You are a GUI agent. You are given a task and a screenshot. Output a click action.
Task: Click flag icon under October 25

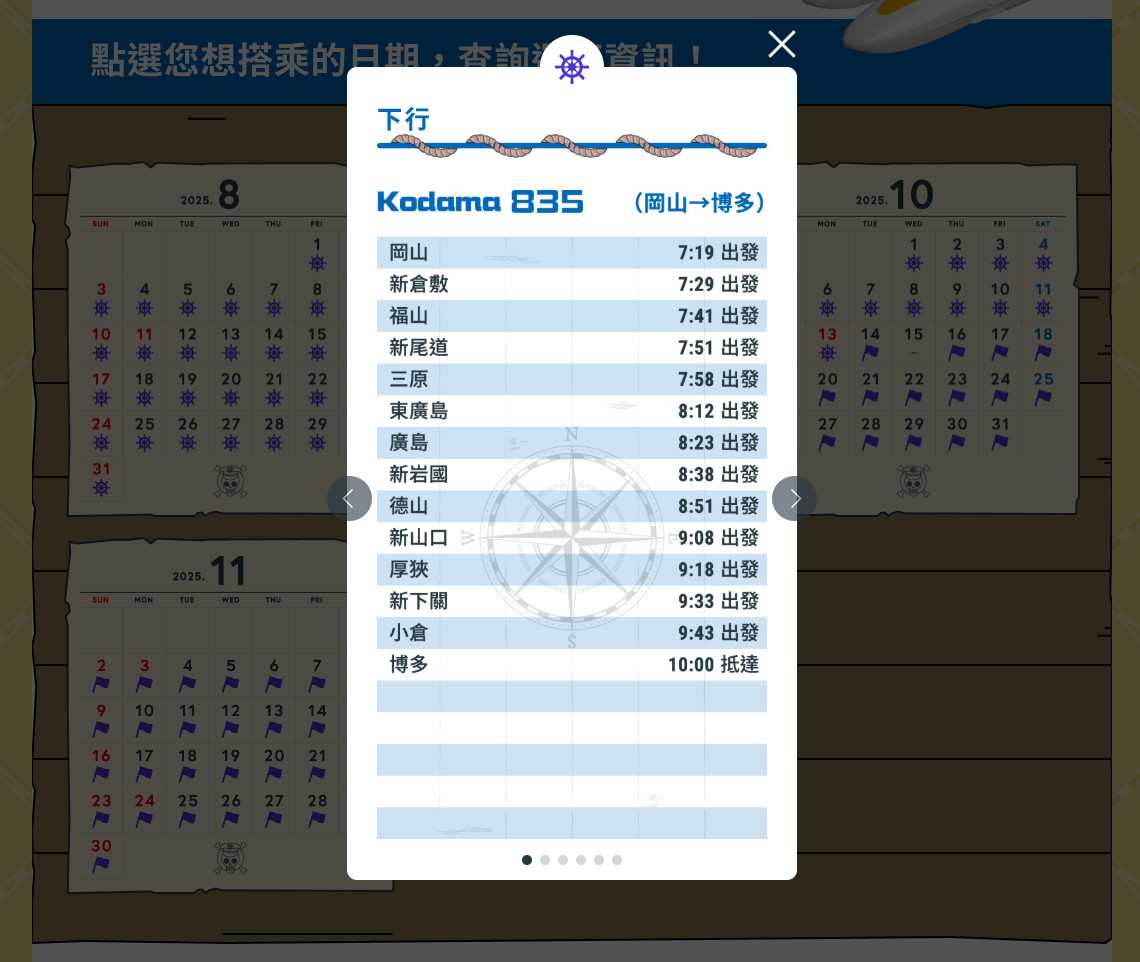click(x=1043, y=398)
